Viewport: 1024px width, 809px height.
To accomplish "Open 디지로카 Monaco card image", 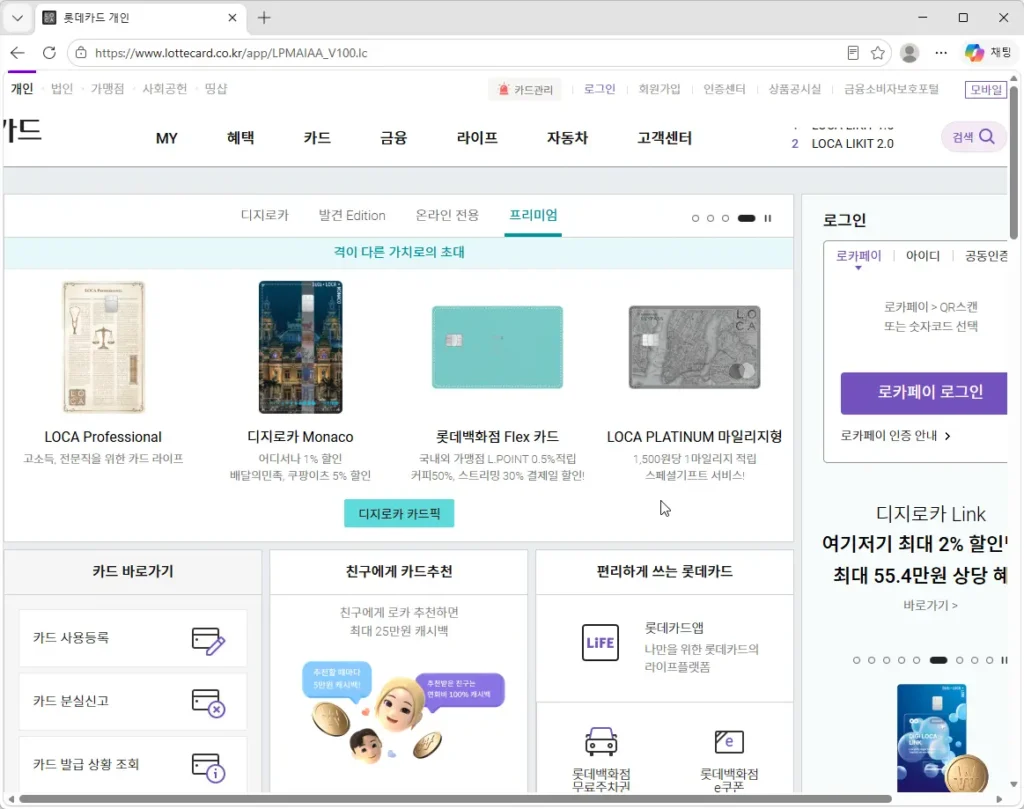I will [x=300, y=347].
